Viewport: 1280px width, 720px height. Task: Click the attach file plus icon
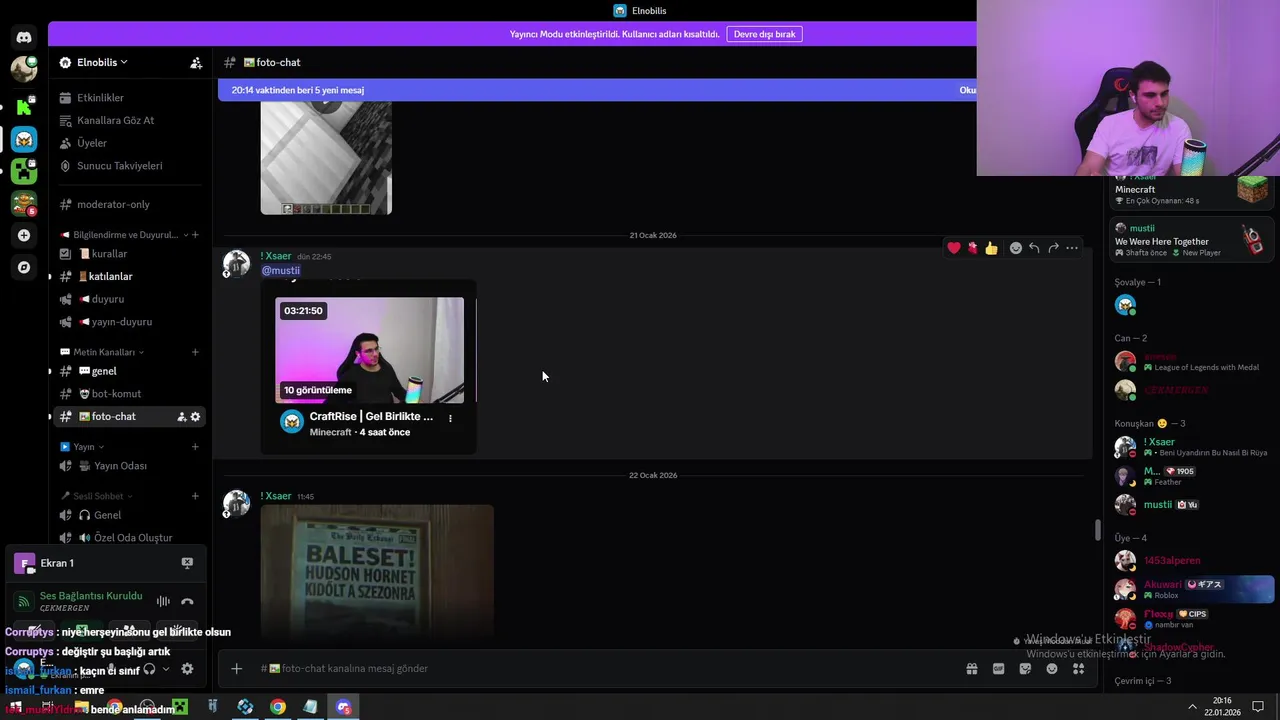point(236,668)
